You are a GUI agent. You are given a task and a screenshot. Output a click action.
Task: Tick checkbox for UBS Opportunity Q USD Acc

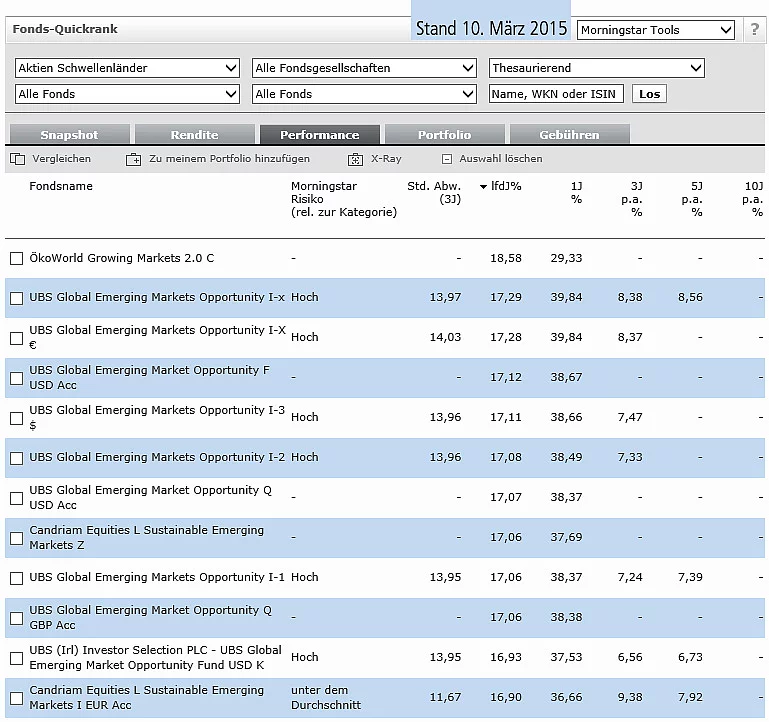[16, 498]
